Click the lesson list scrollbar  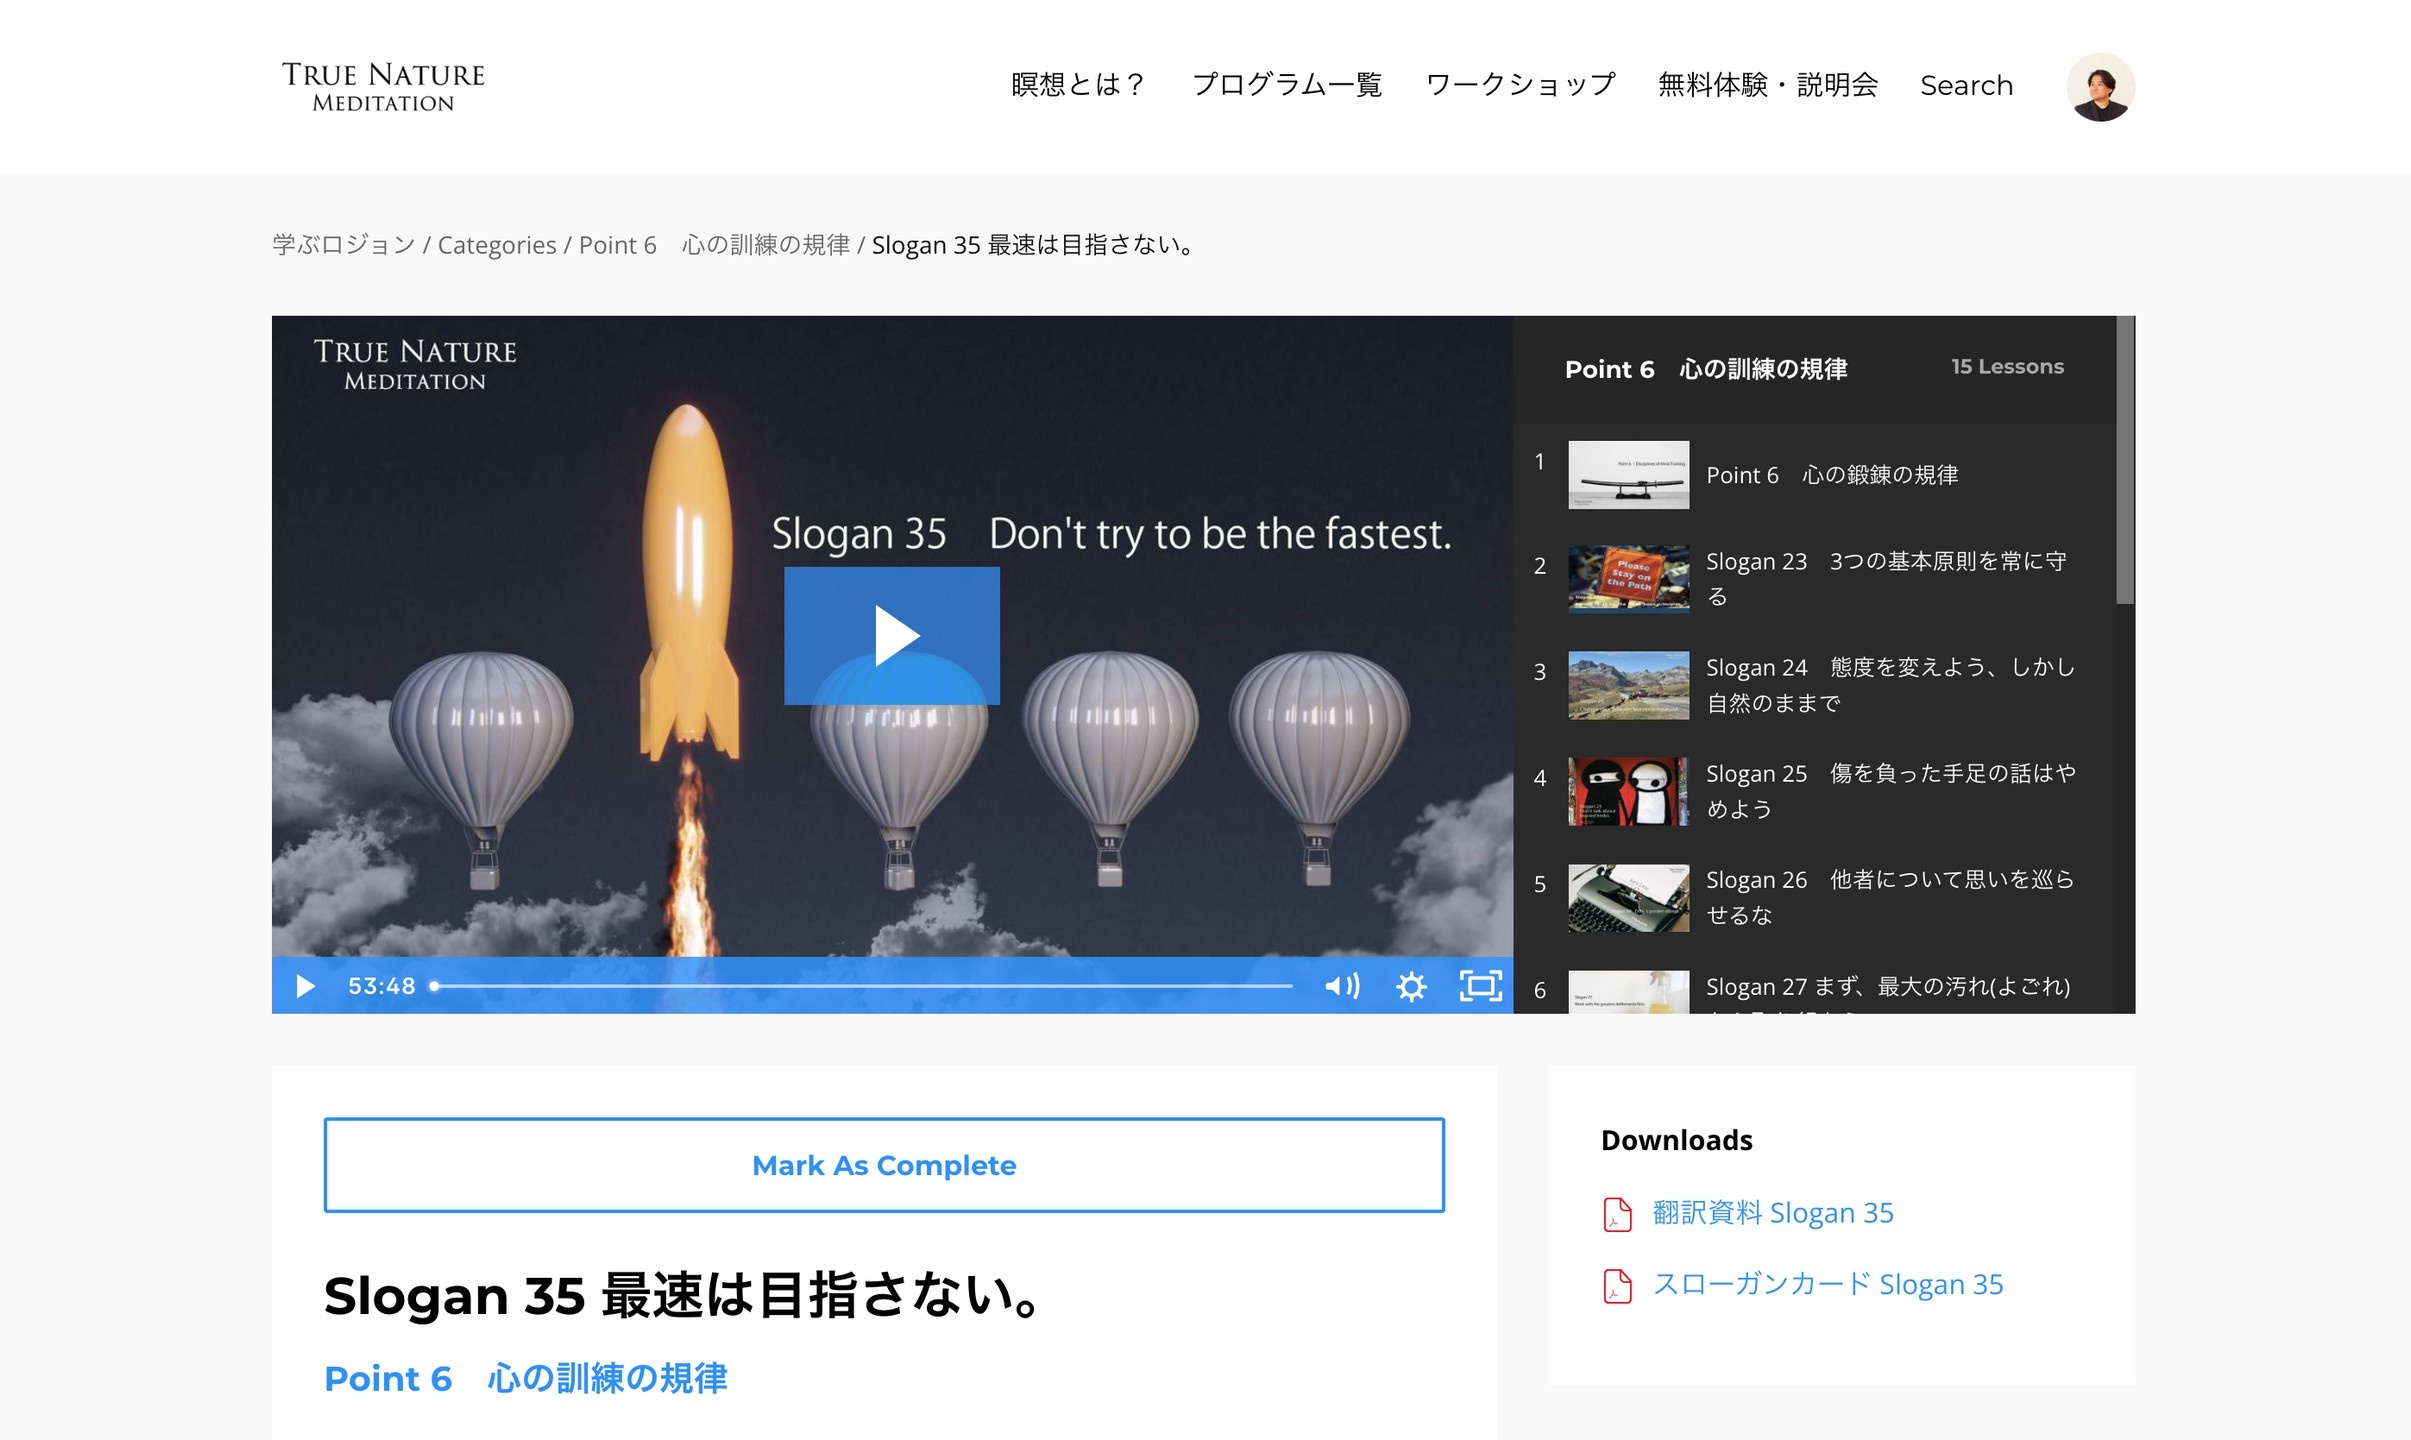[2125, 460]
